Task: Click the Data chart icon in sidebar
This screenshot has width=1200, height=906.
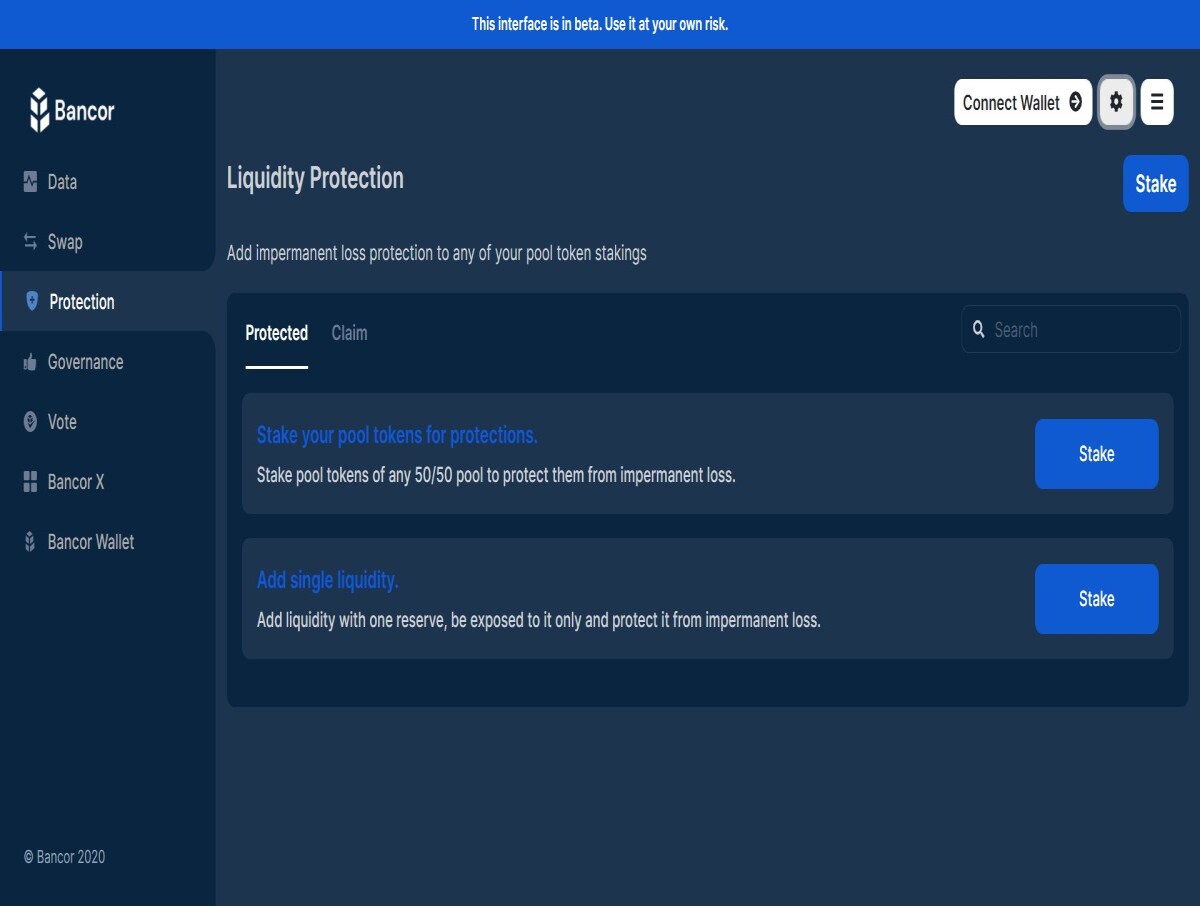Action: point(30,182)
